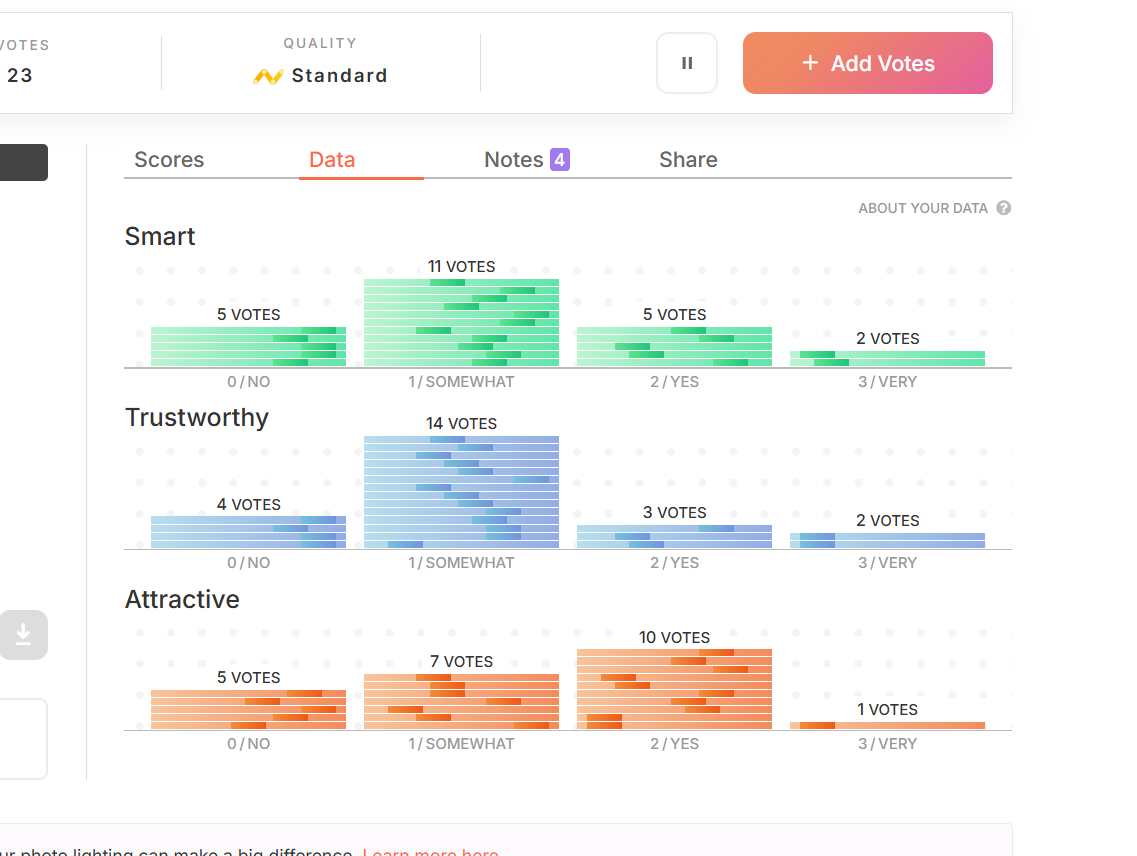Select the Trustworthy 14 votes Somewhat bar
The image size is (1137, 856).
coord(461,492)
